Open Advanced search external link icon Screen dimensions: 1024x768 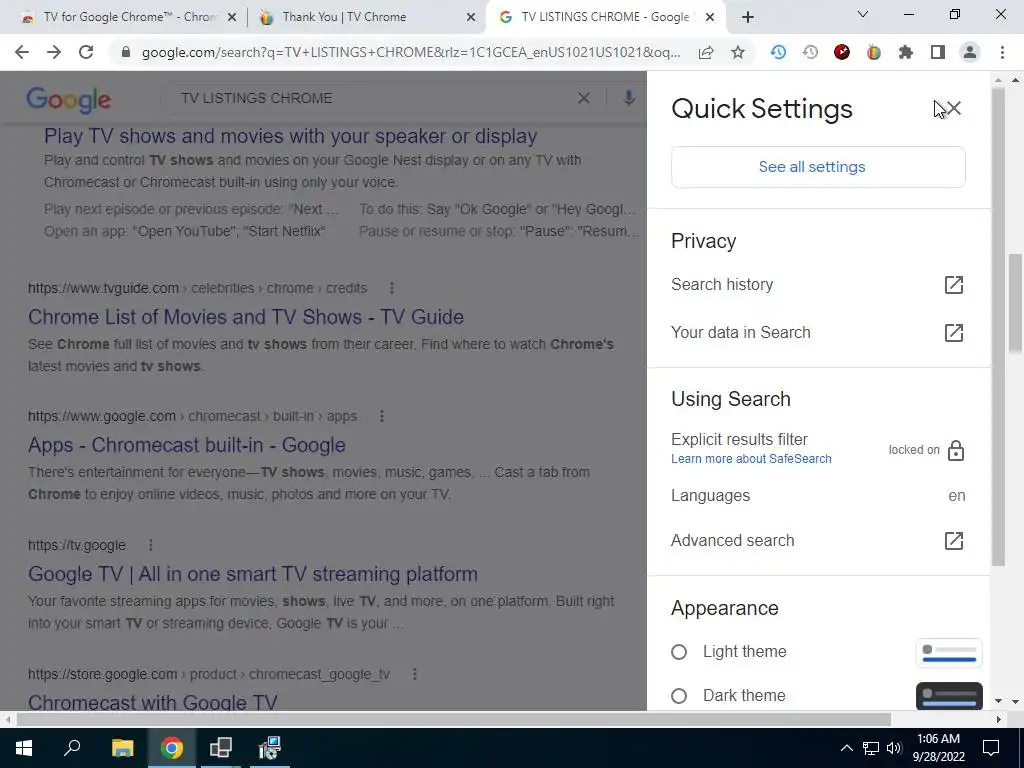[953, 541]
